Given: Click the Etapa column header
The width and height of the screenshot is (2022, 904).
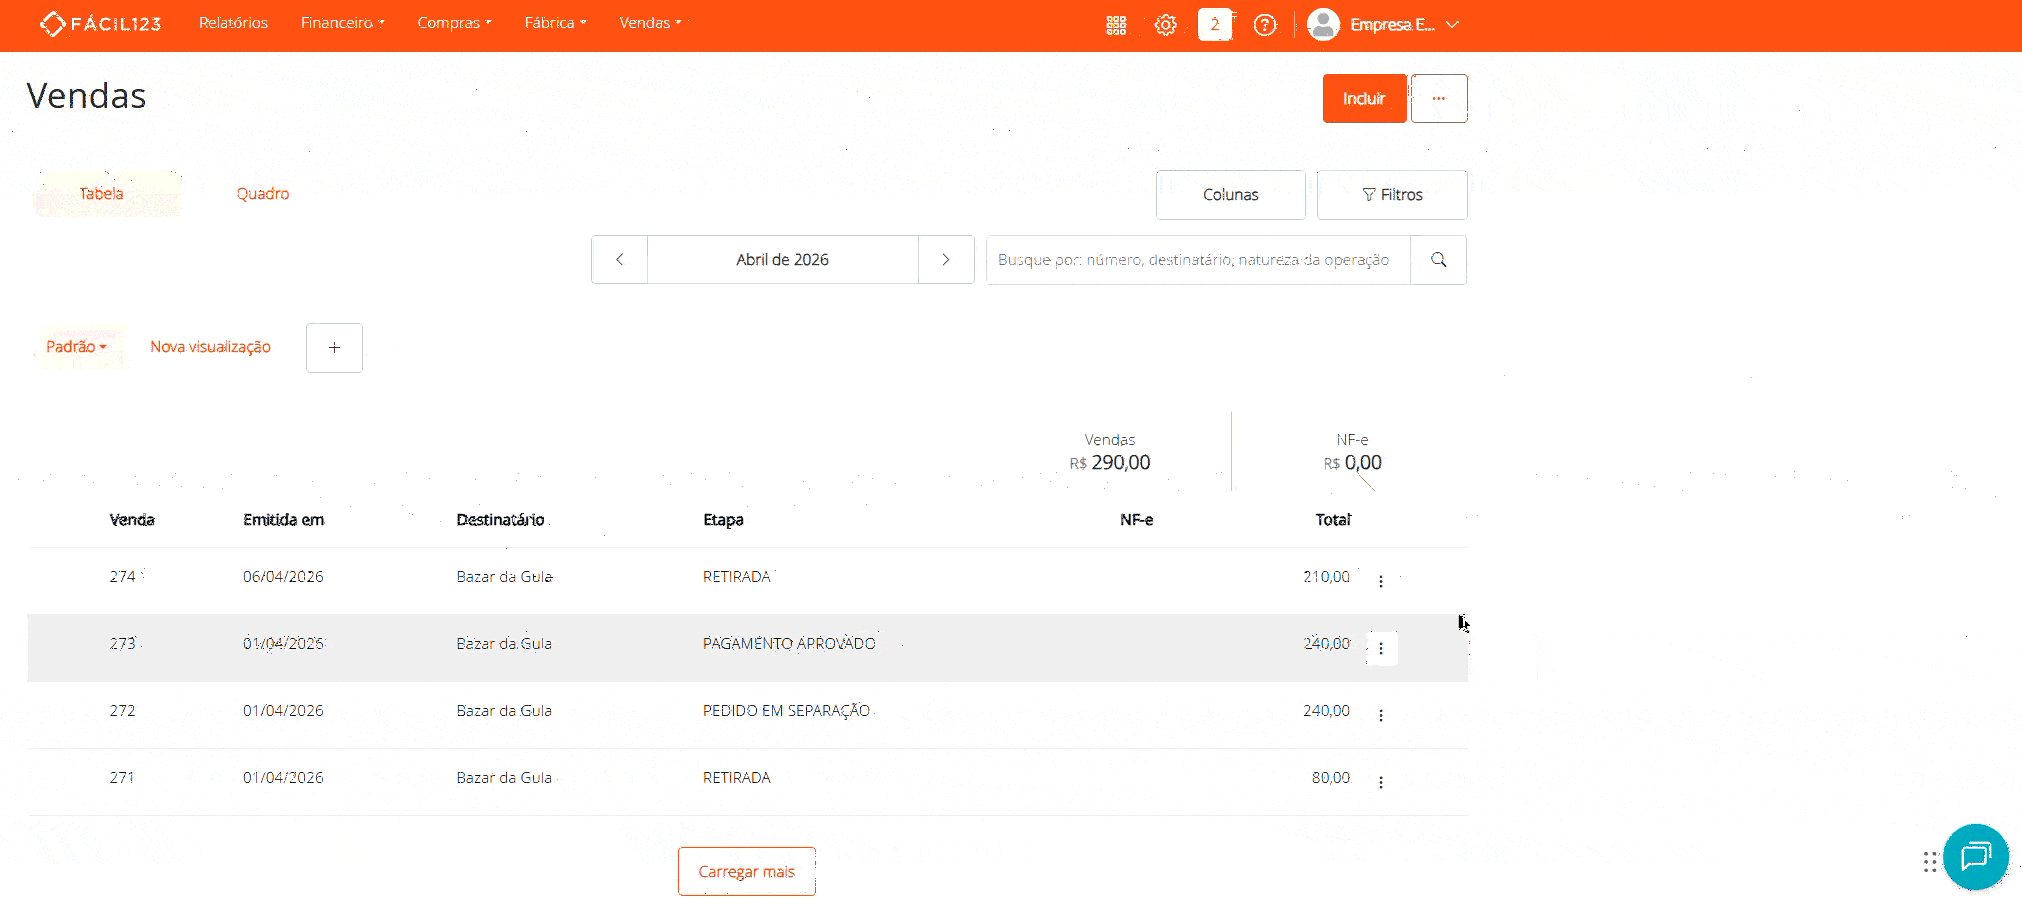Looking at the screenshot, I should click(x=723, y=520).
